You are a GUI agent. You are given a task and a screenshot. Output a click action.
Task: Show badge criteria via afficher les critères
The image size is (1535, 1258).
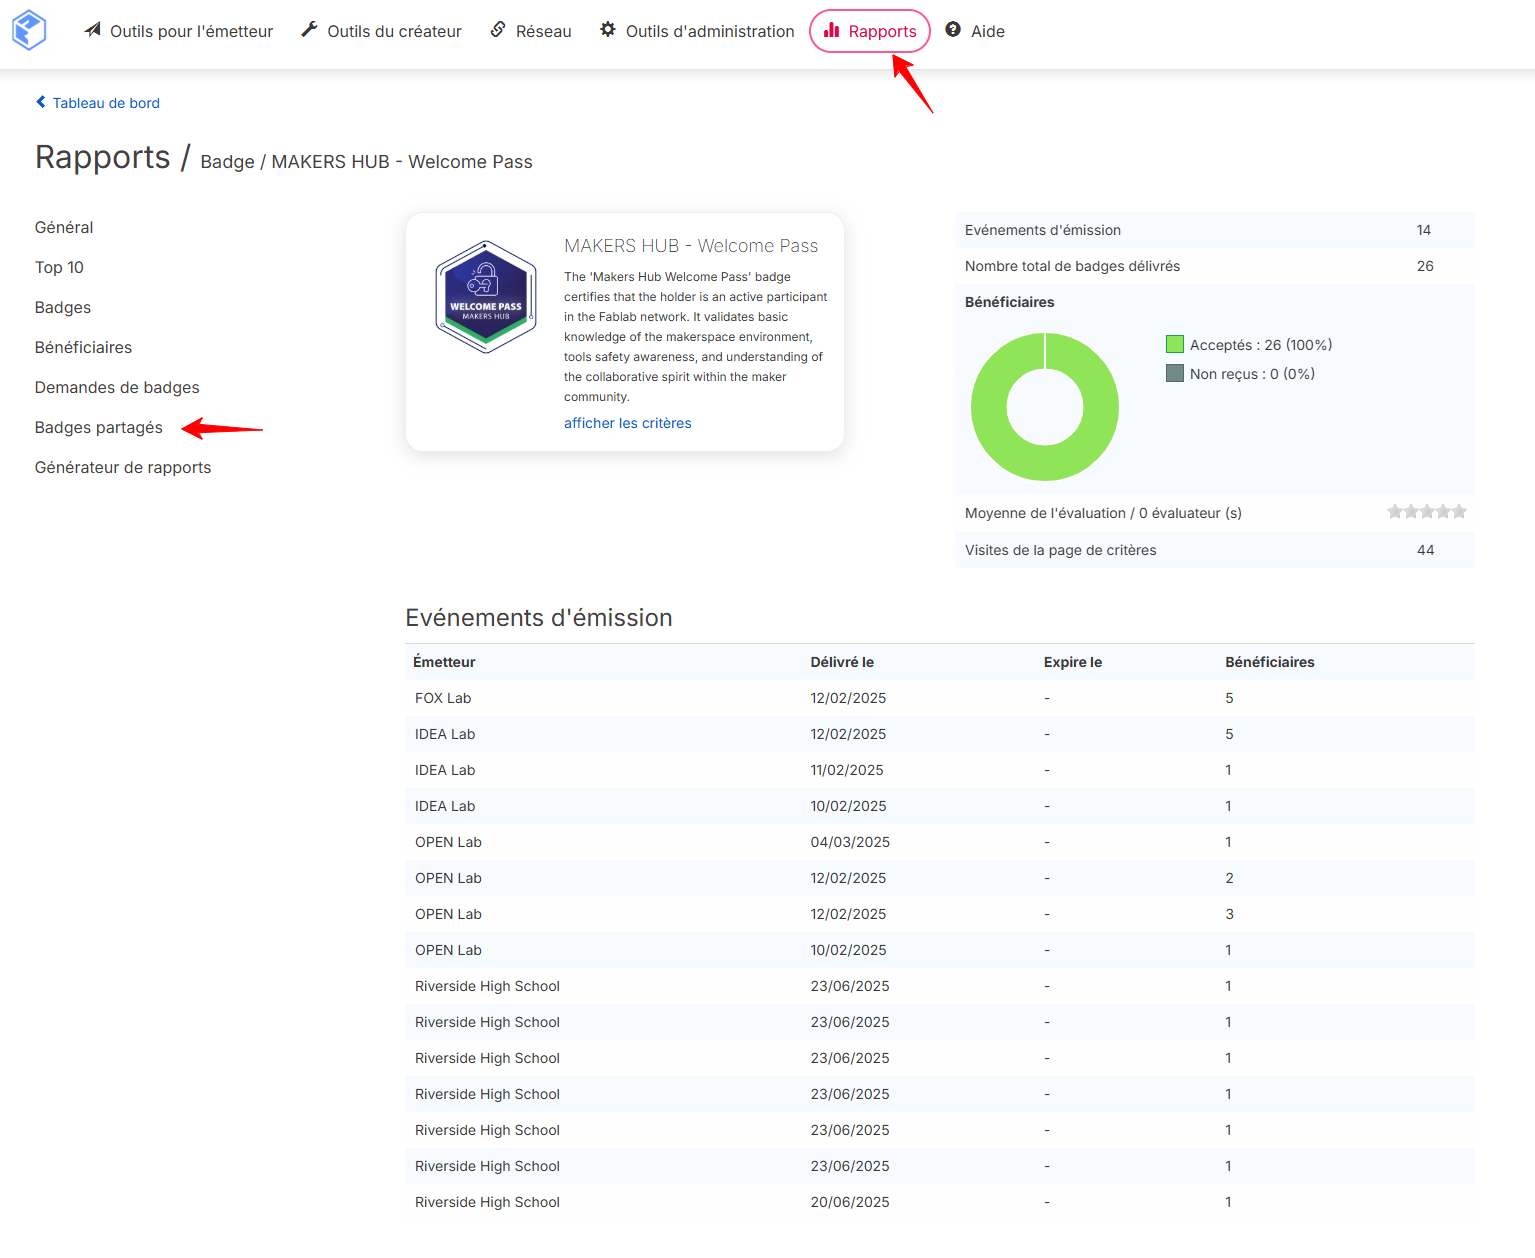[628, 423]
